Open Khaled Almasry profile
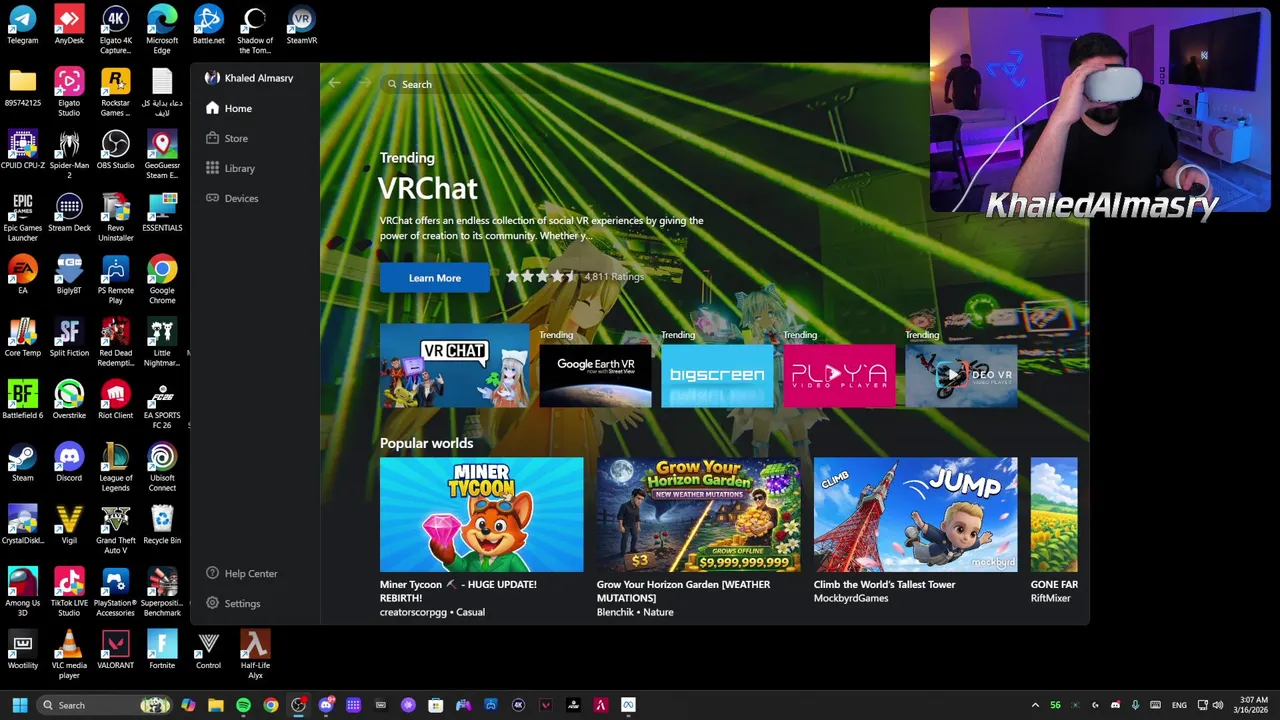The width and height of the screenshot is (1280, 720). (x=249, y=78)
